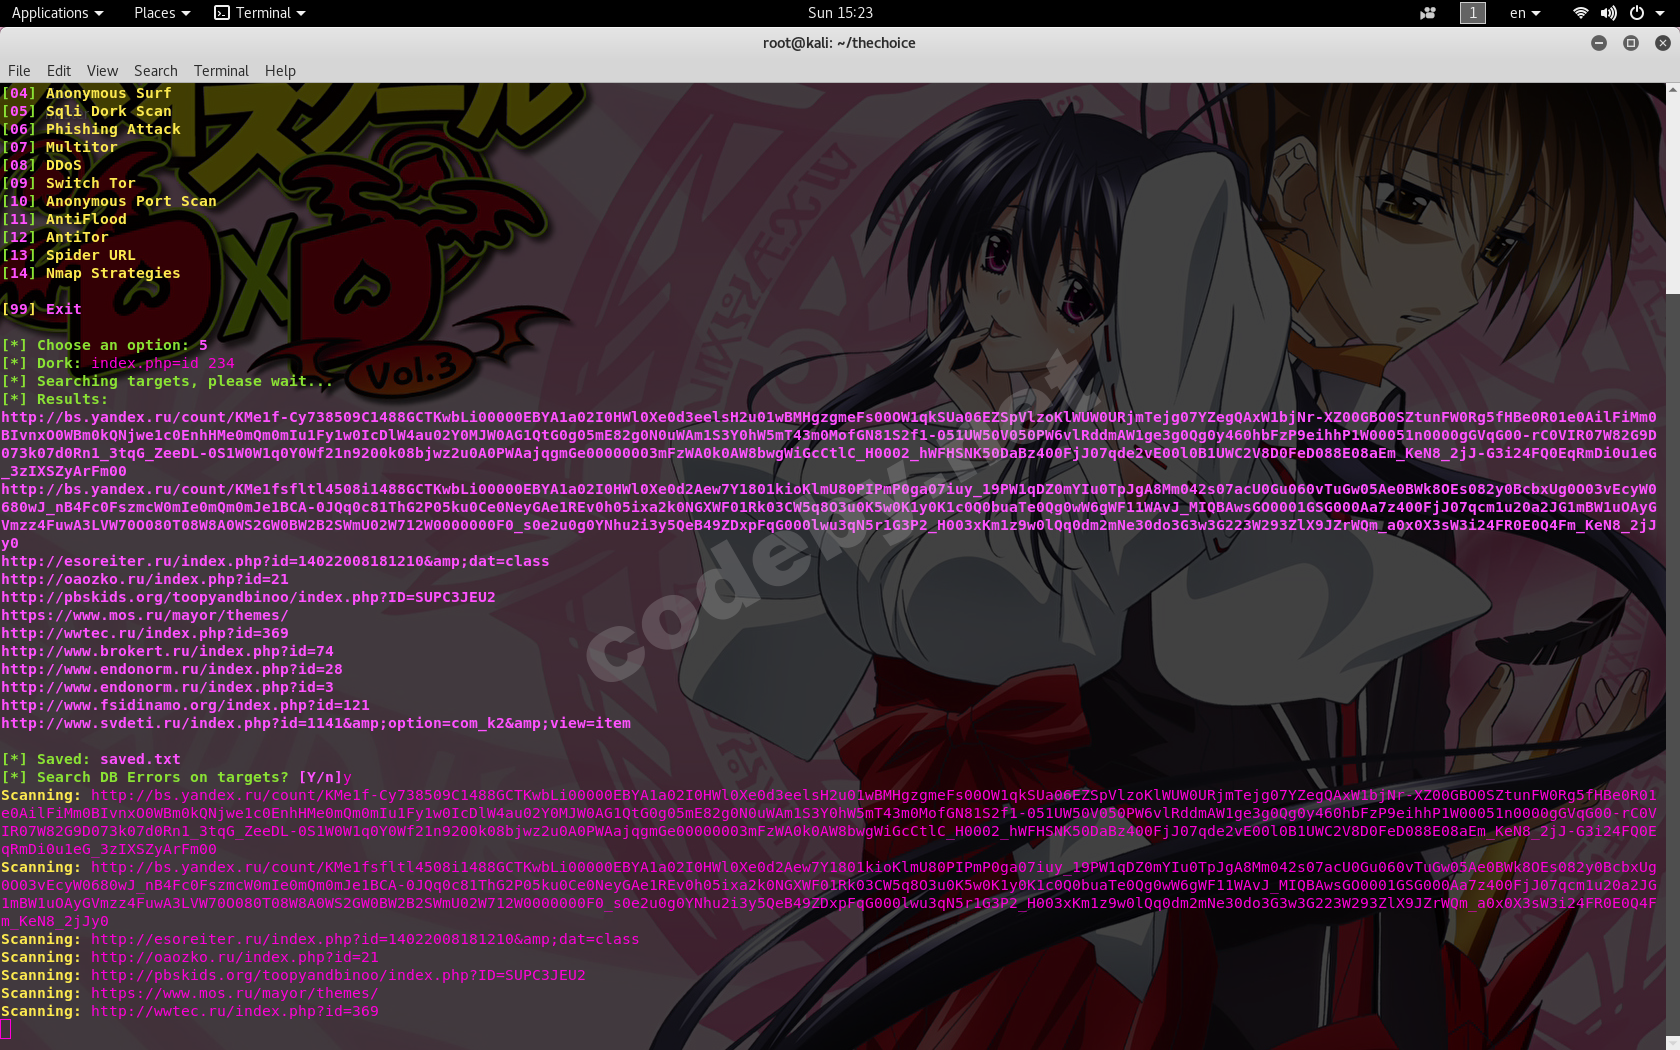Click the [99] Exit line
Image resolution: width=1680 pixels, height=1050 pixels.
(42, 309)
